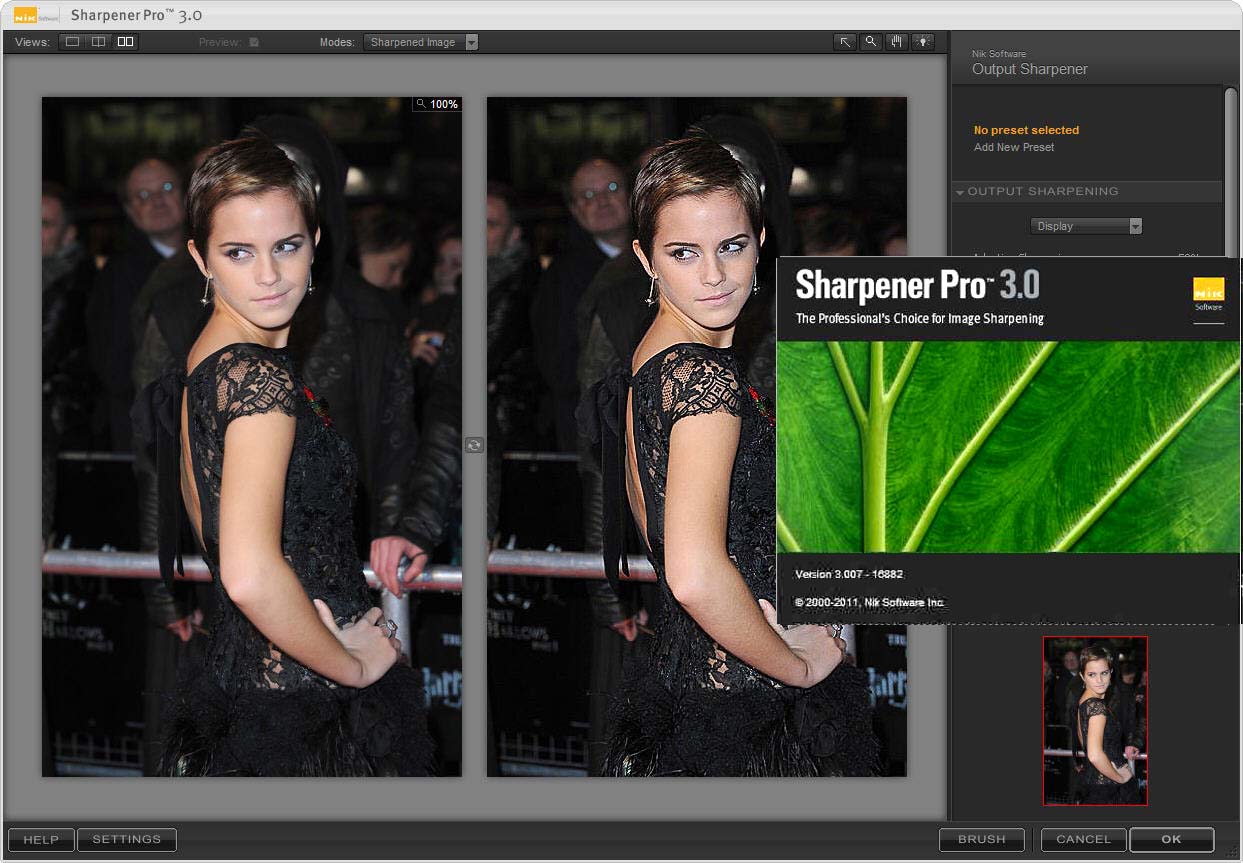Viewport: 1243px width, 863px height.
Task: Toggle the background color lightbulb
Action: (922, 42)
